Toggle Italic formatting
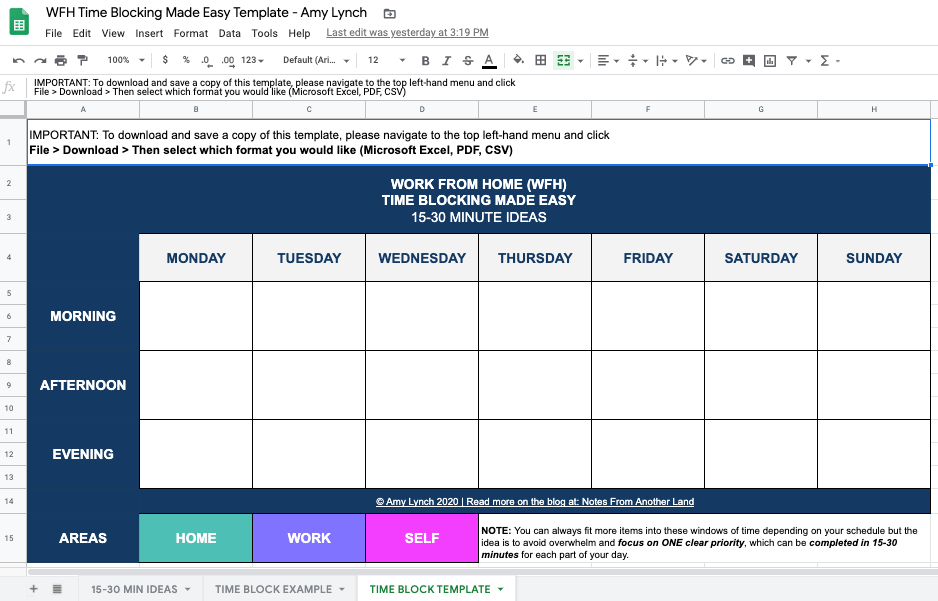Image resolution: width=938 pixels, height=601 pixels. [446, 61]
